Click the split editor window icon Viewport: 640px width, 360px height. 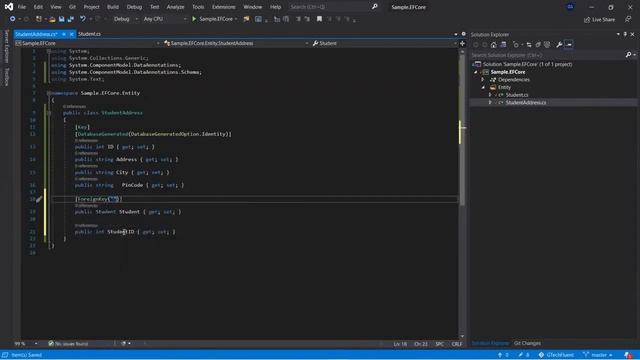click(462, 43)
